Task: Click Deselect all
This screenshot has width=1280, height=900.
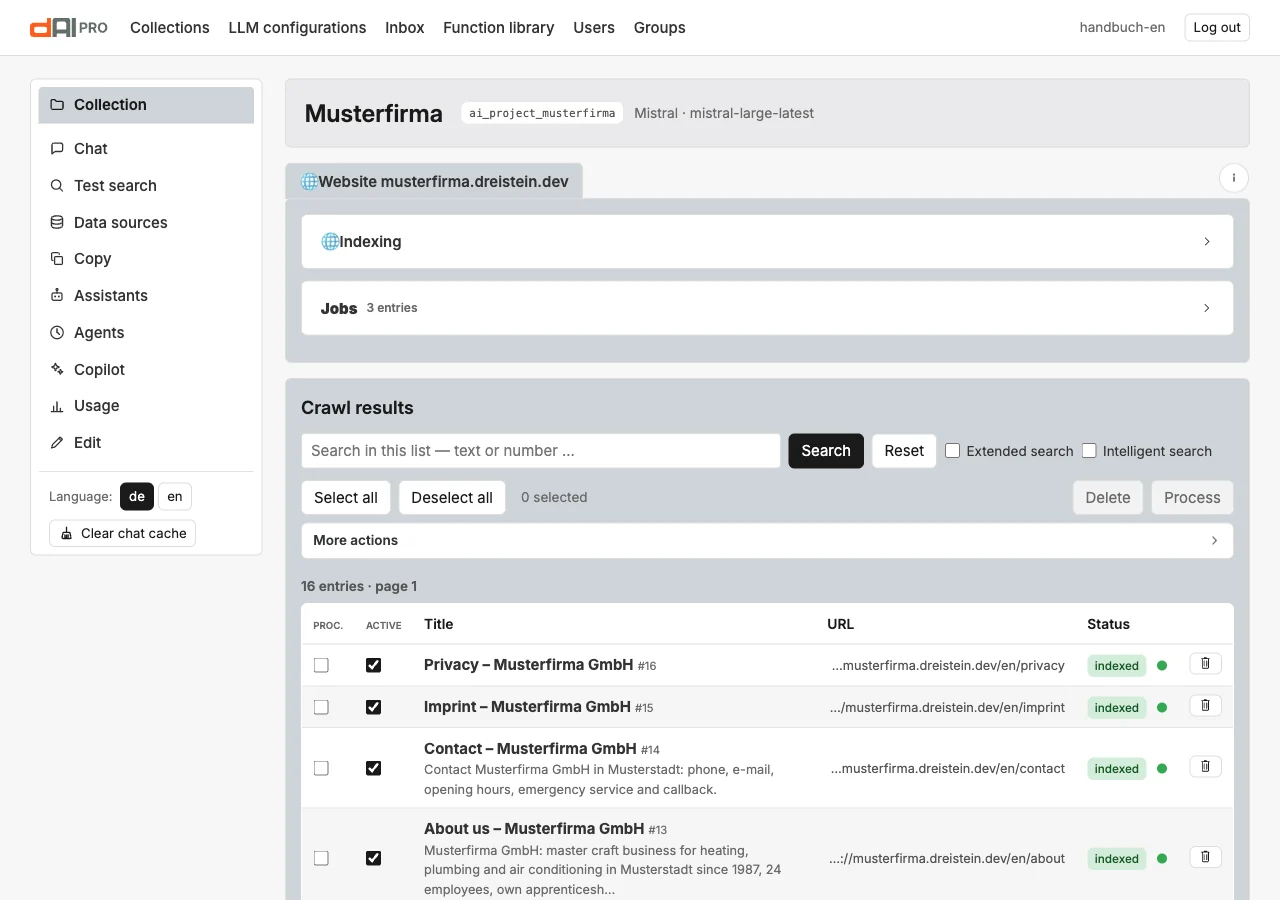Action: (452, 498)
